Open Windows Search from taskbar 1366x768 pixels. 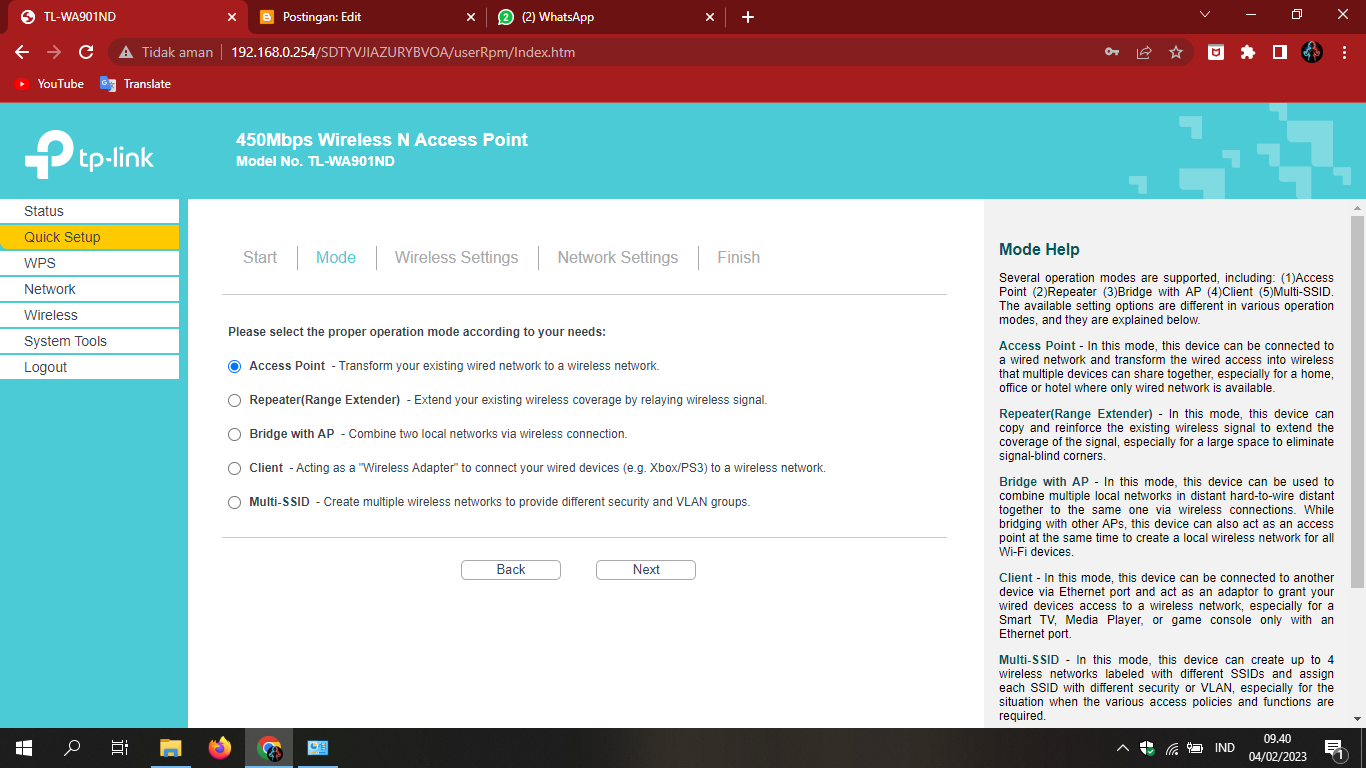[x=72, y=748]
